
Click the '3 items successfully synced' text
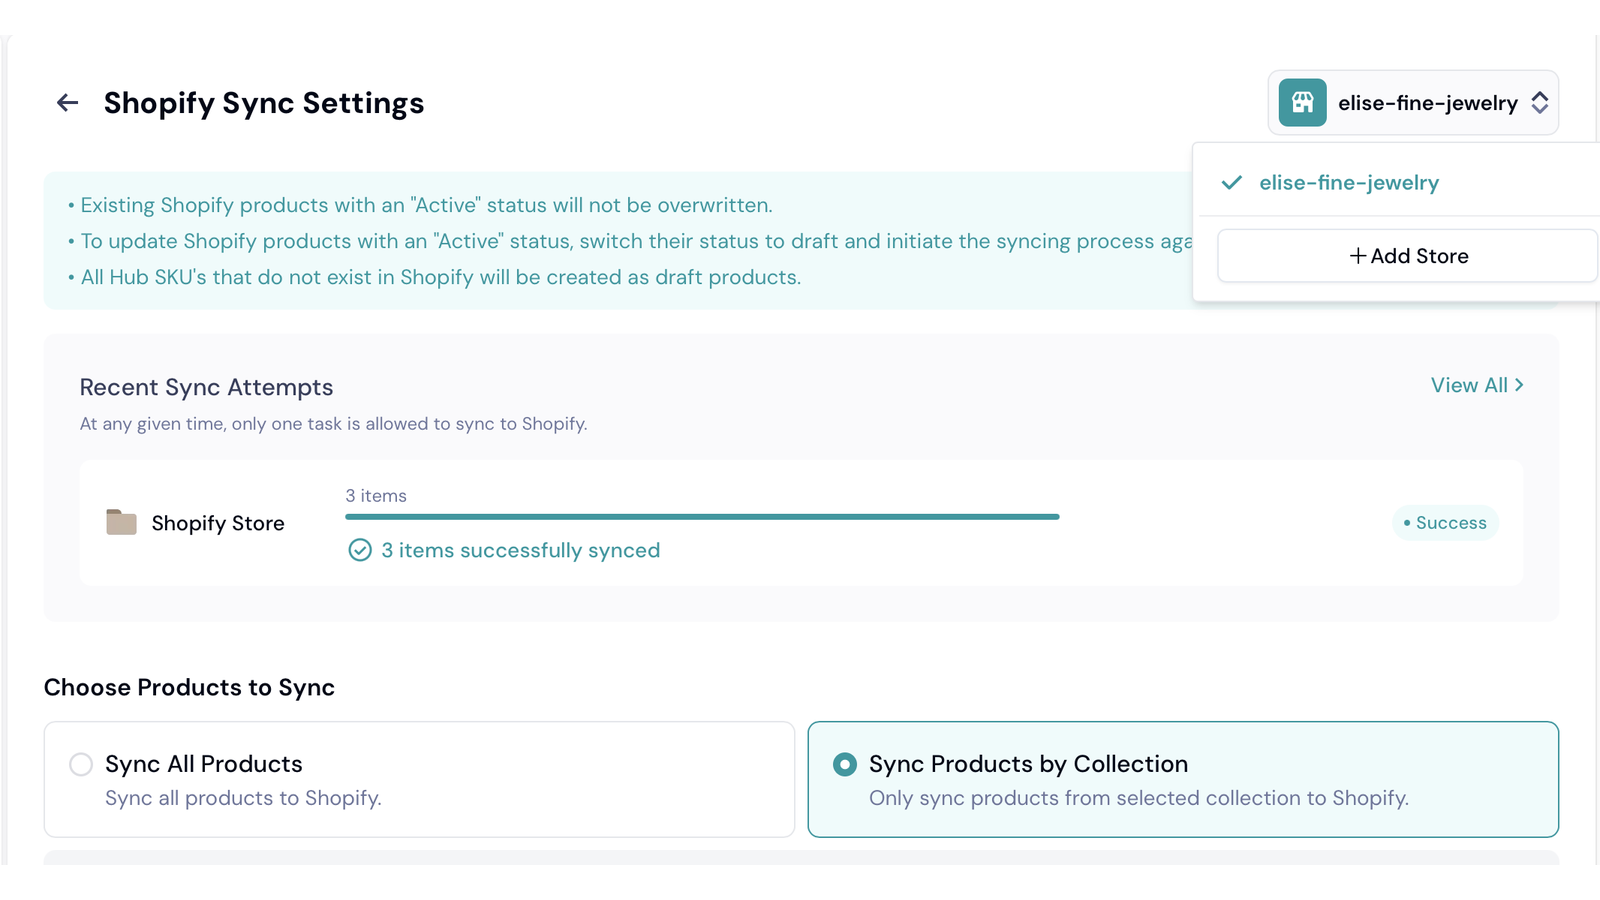(520, 550)
